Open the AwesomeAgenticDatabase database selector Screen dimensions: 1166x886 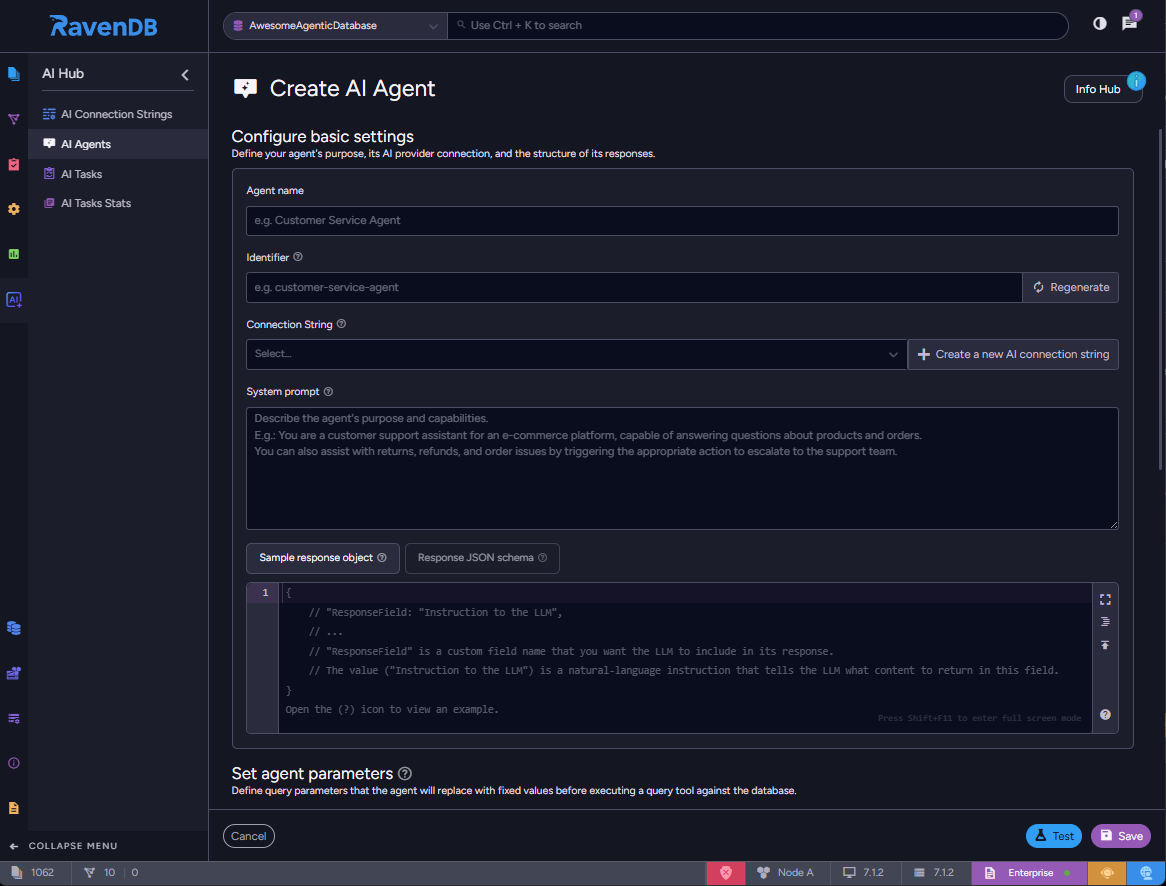pos(335,25)
